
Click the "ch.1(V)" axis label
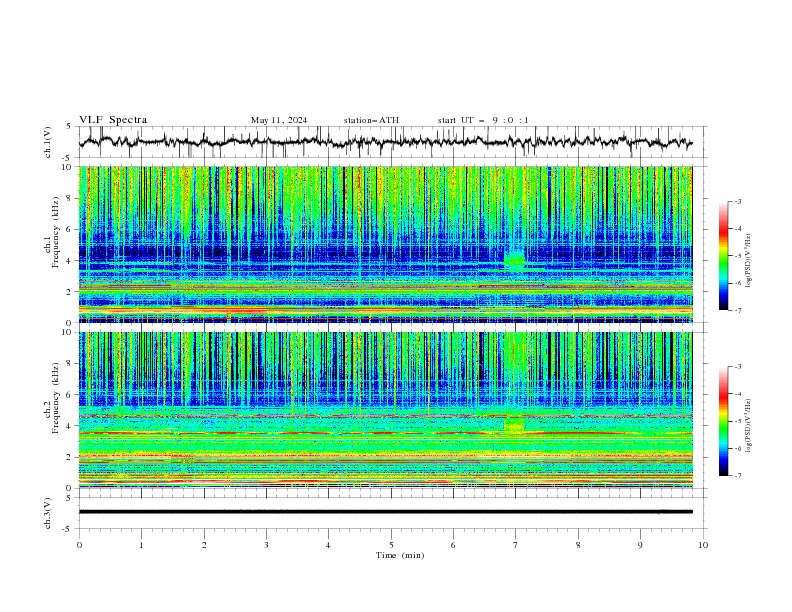(x=48, y=142)
